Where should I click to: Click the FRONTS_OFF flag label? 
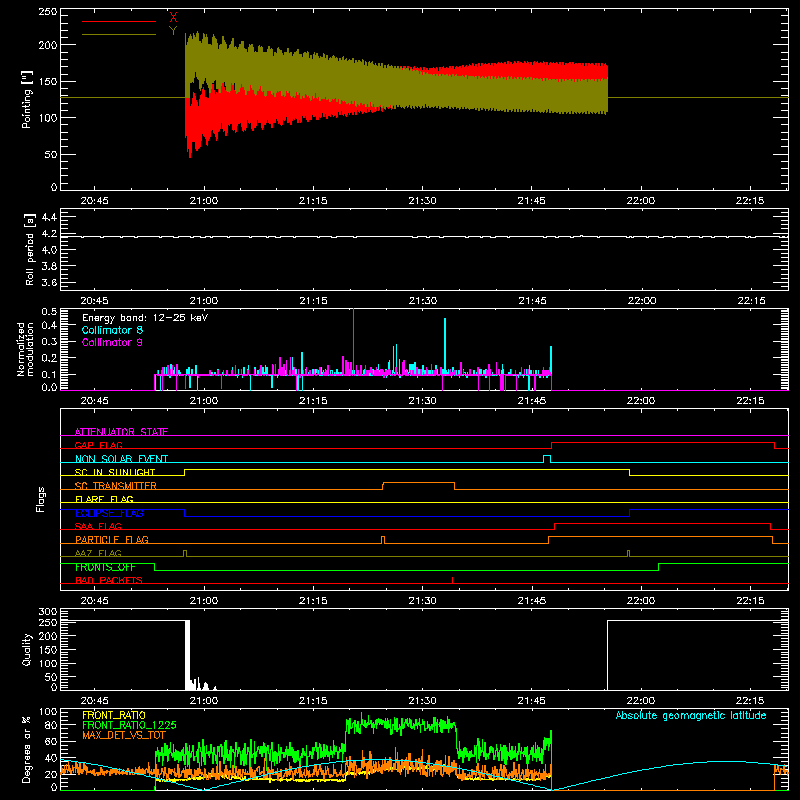coord(105,567)
